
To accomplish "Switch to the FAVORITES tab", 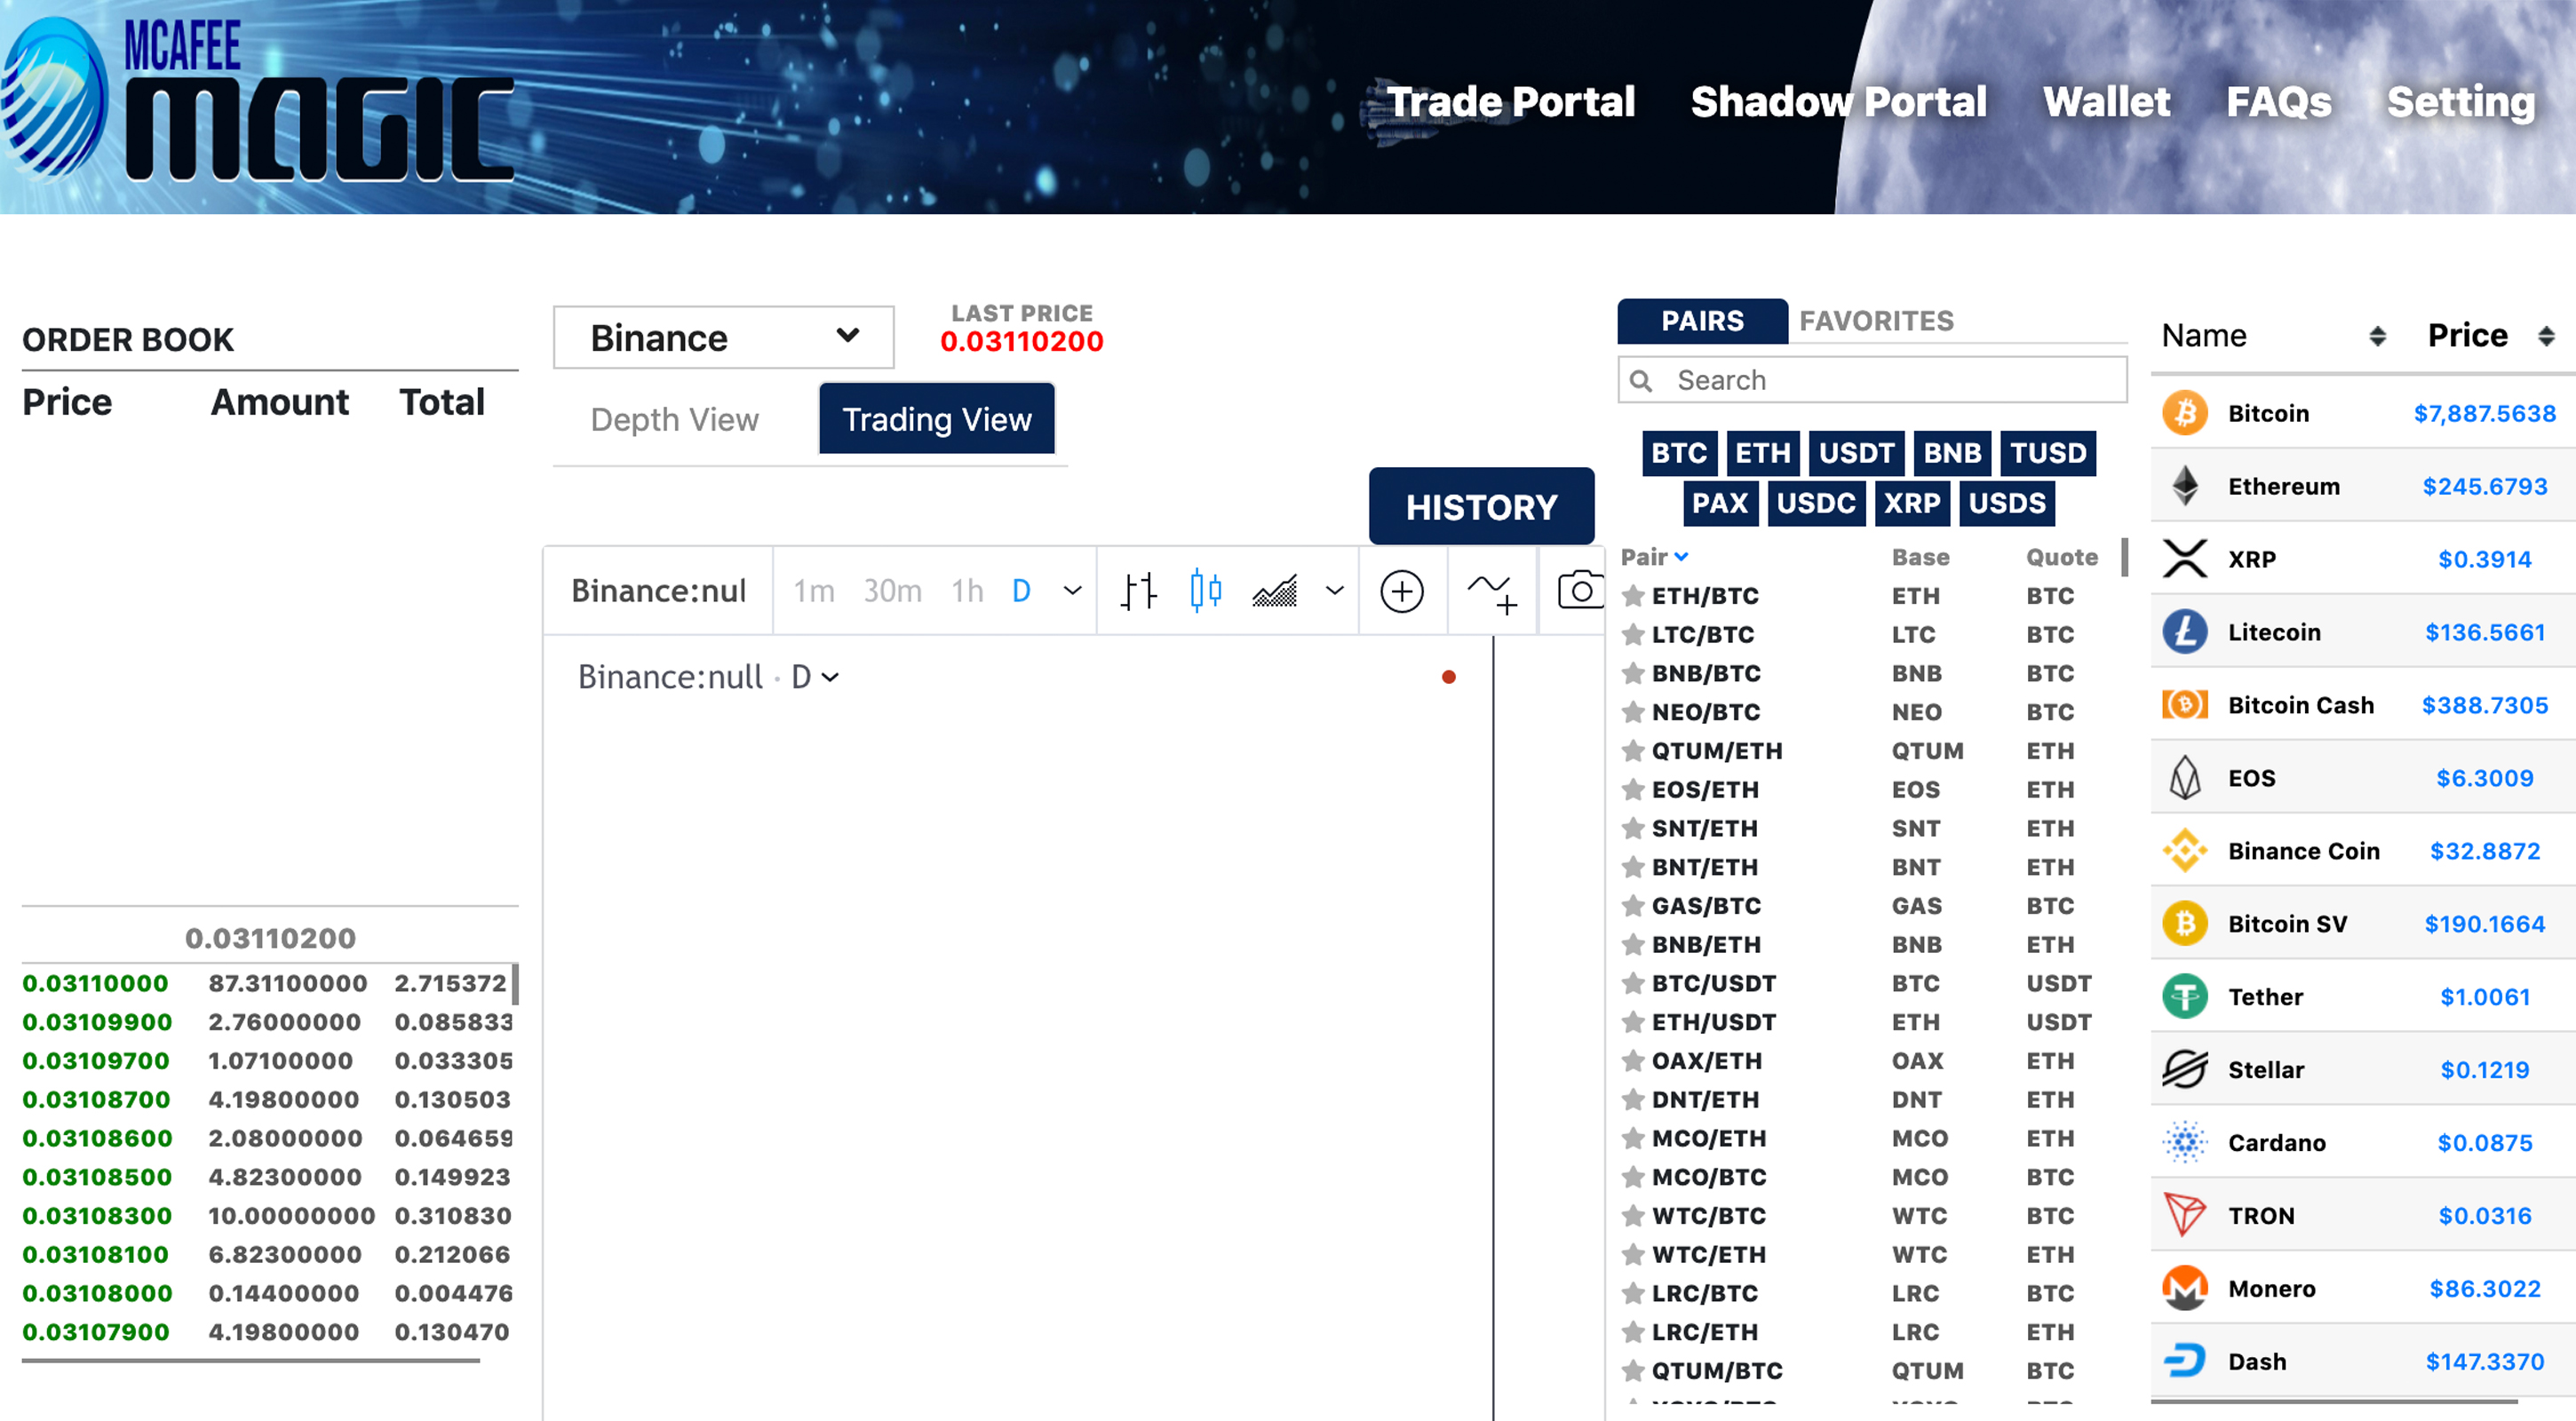I will click(x=1876, y=320).
